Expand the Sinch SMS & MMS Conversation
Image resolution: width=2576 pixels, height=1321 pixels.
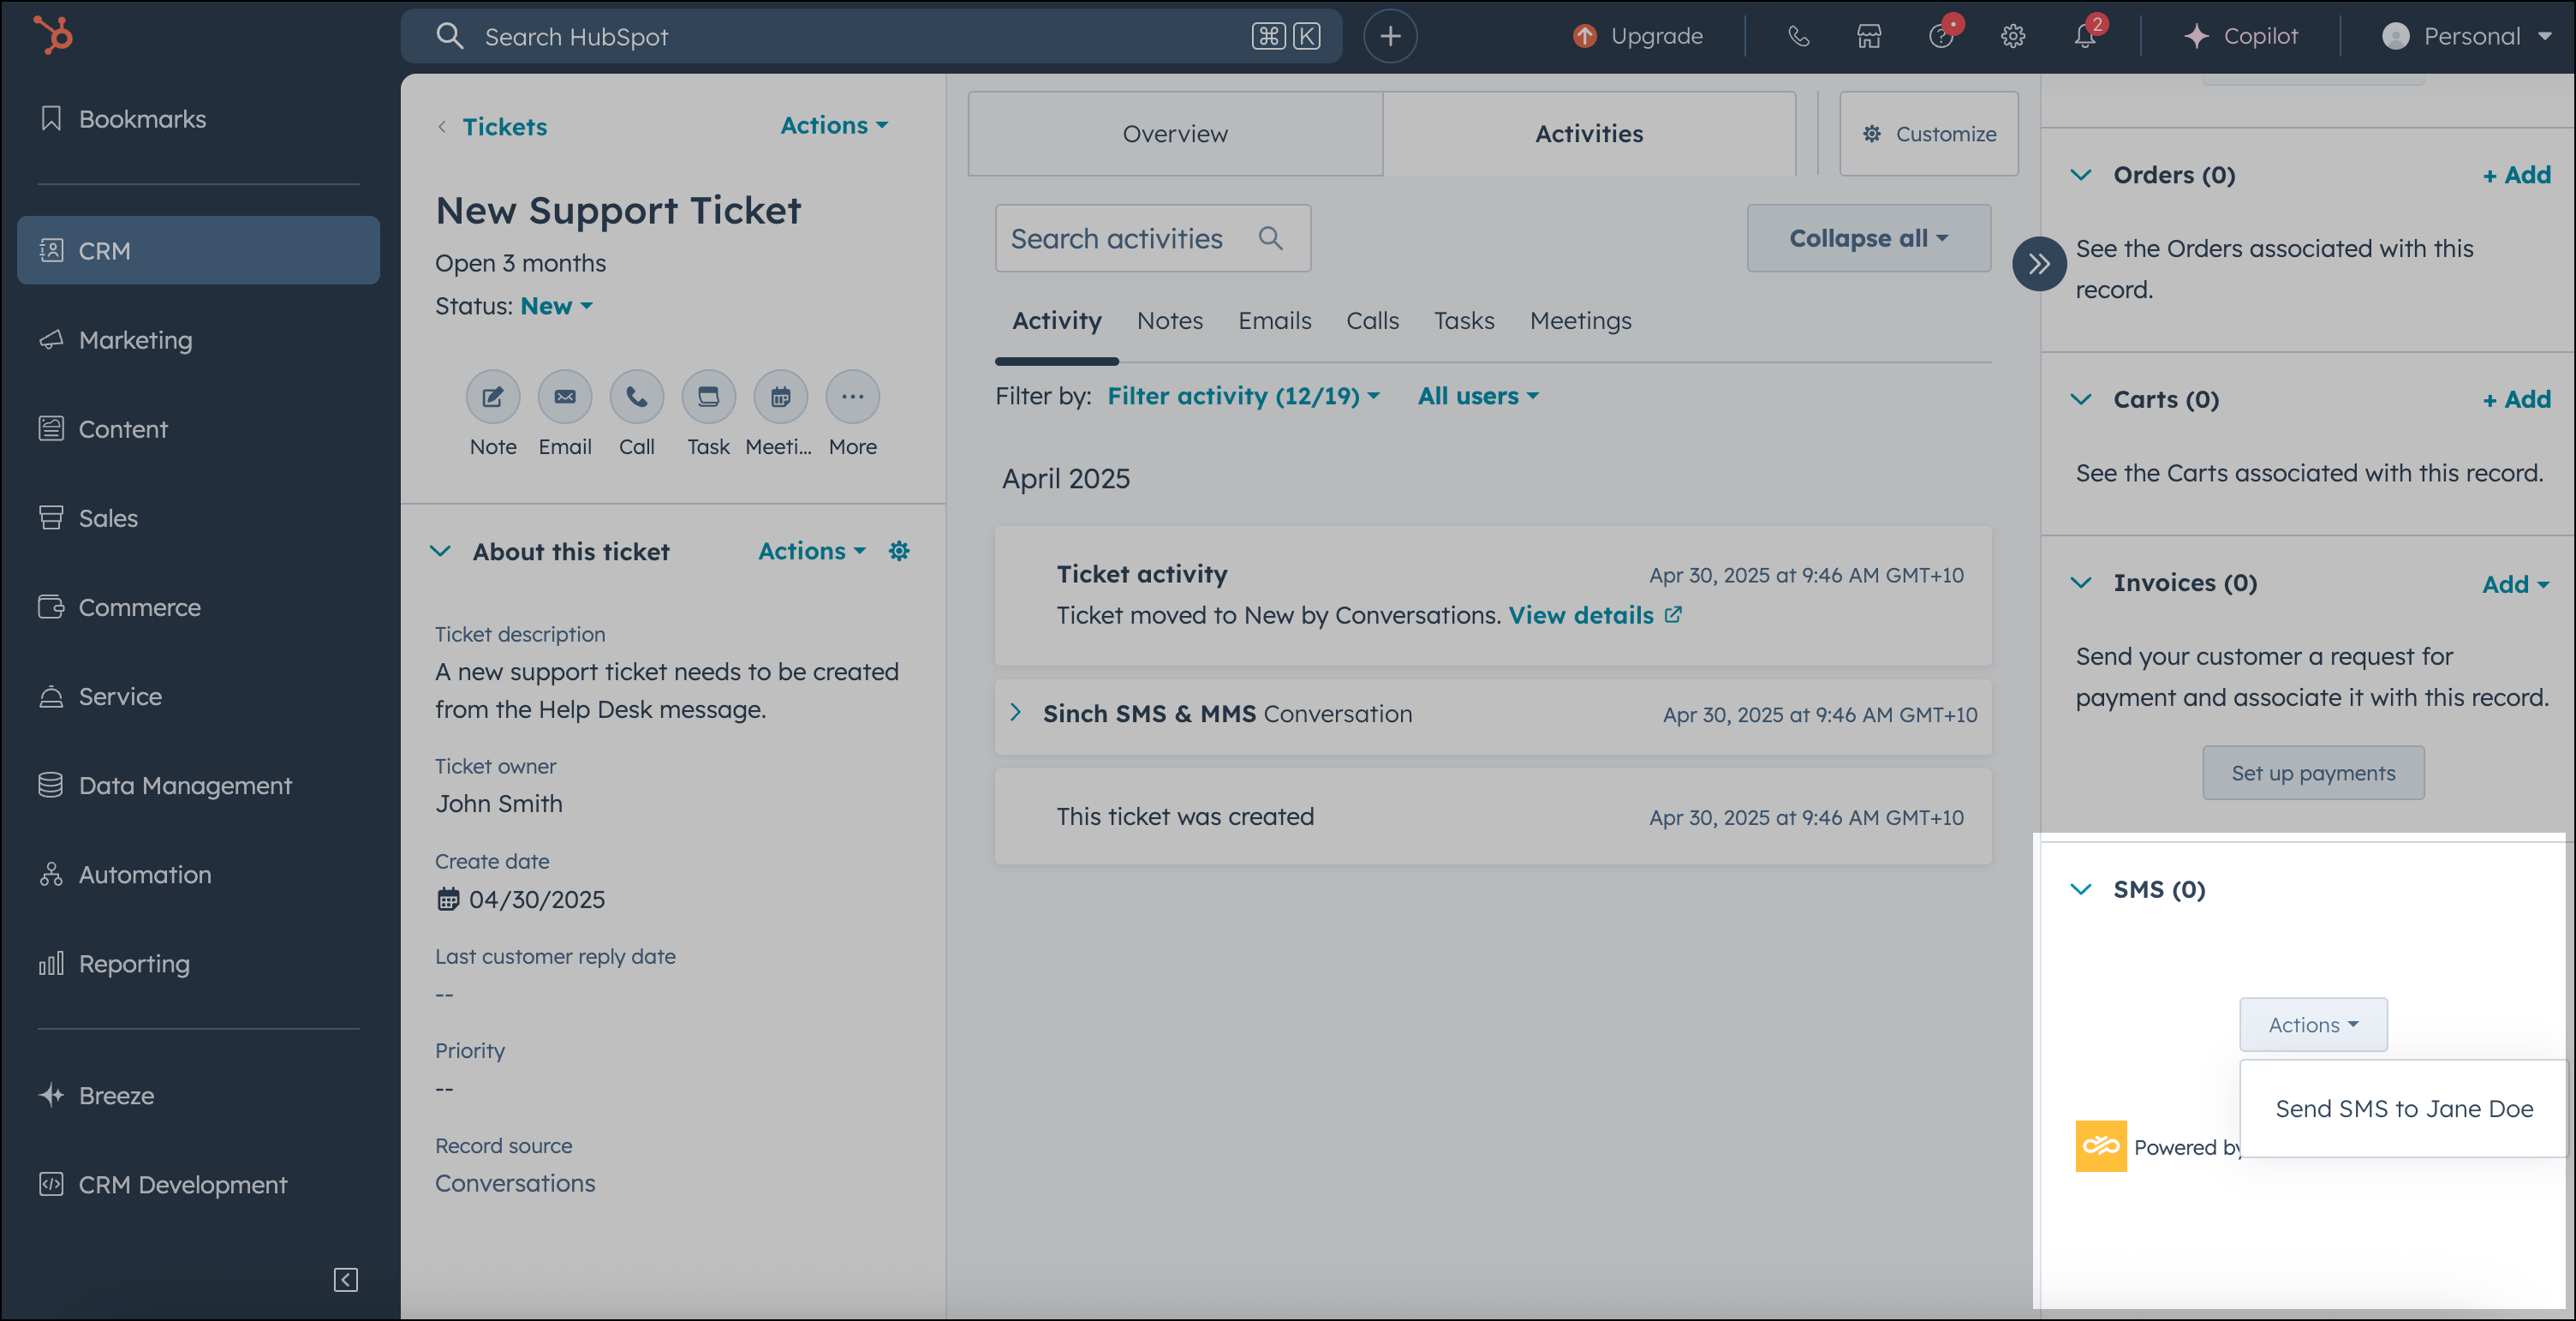click(1016, 713)
